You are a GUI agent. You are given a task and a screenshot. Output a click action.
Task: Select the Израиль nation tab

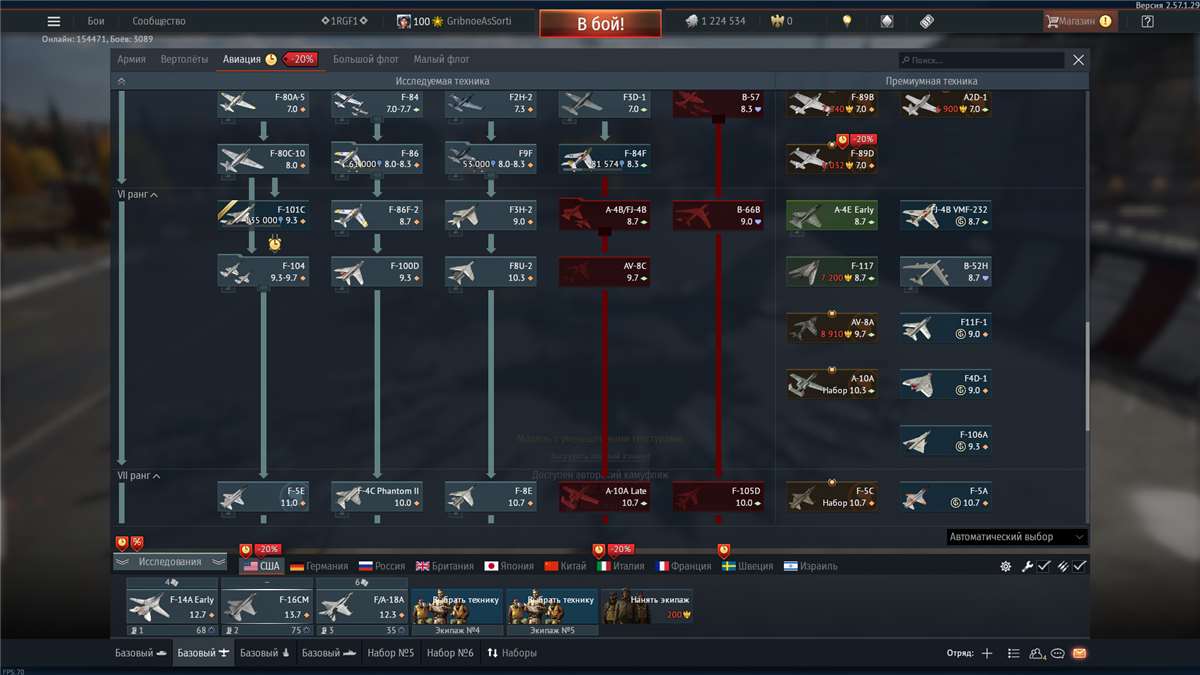811,566
